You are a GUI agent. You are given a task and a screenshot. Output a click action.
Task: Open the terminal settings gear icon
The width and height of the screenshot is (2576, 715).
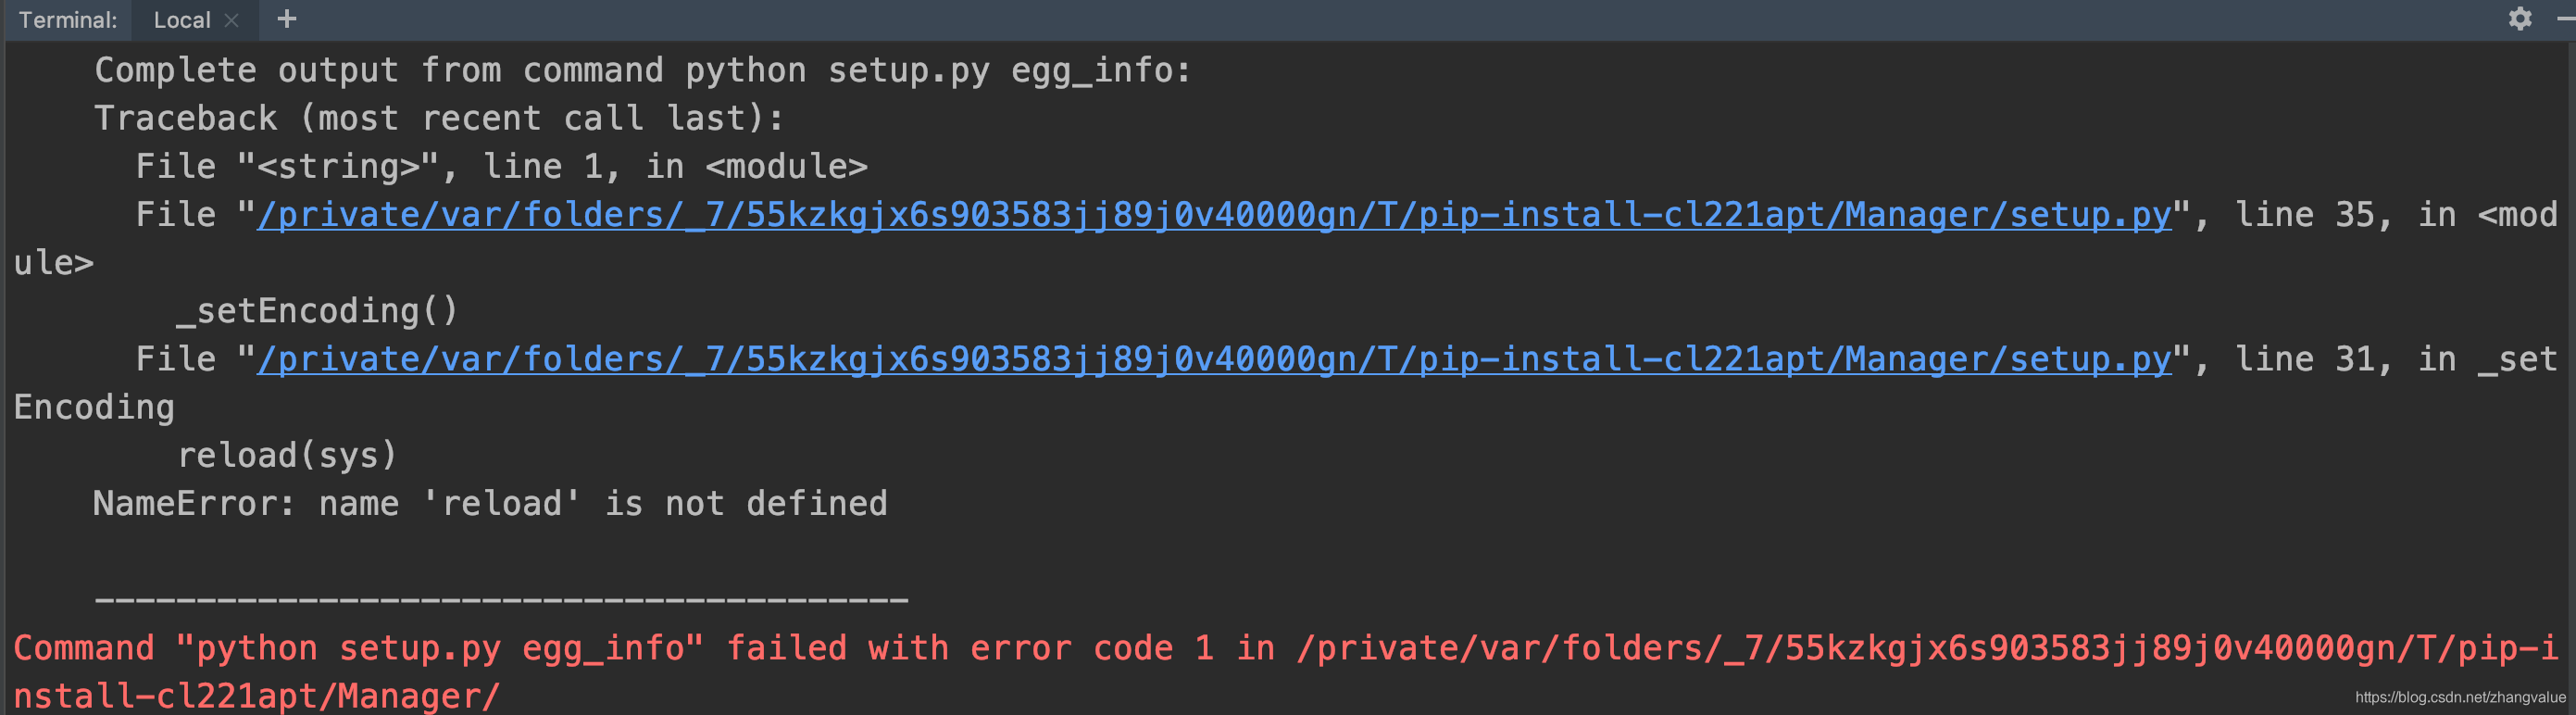tap(2521, 19)
